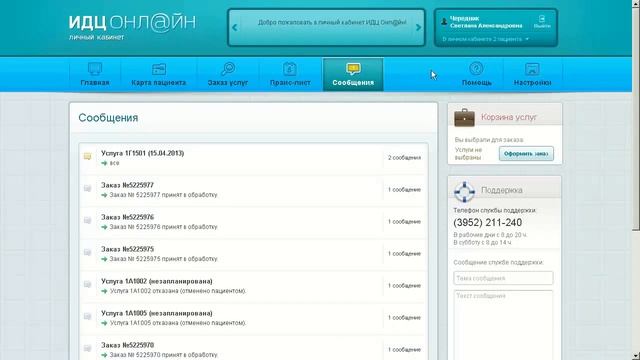
Task: Open the Прайс-лист tab
Action: 290,74
